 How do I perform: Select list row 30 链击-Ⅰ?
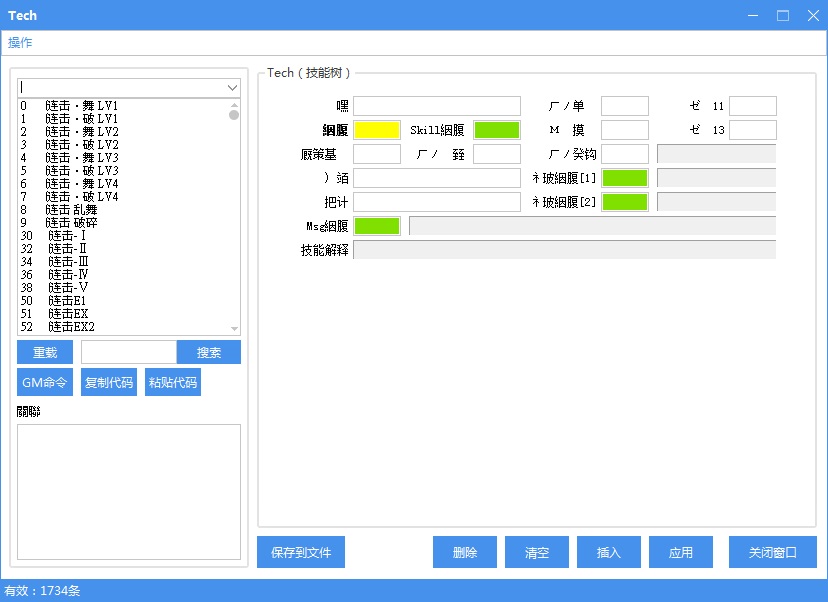[x=124, y=236]
